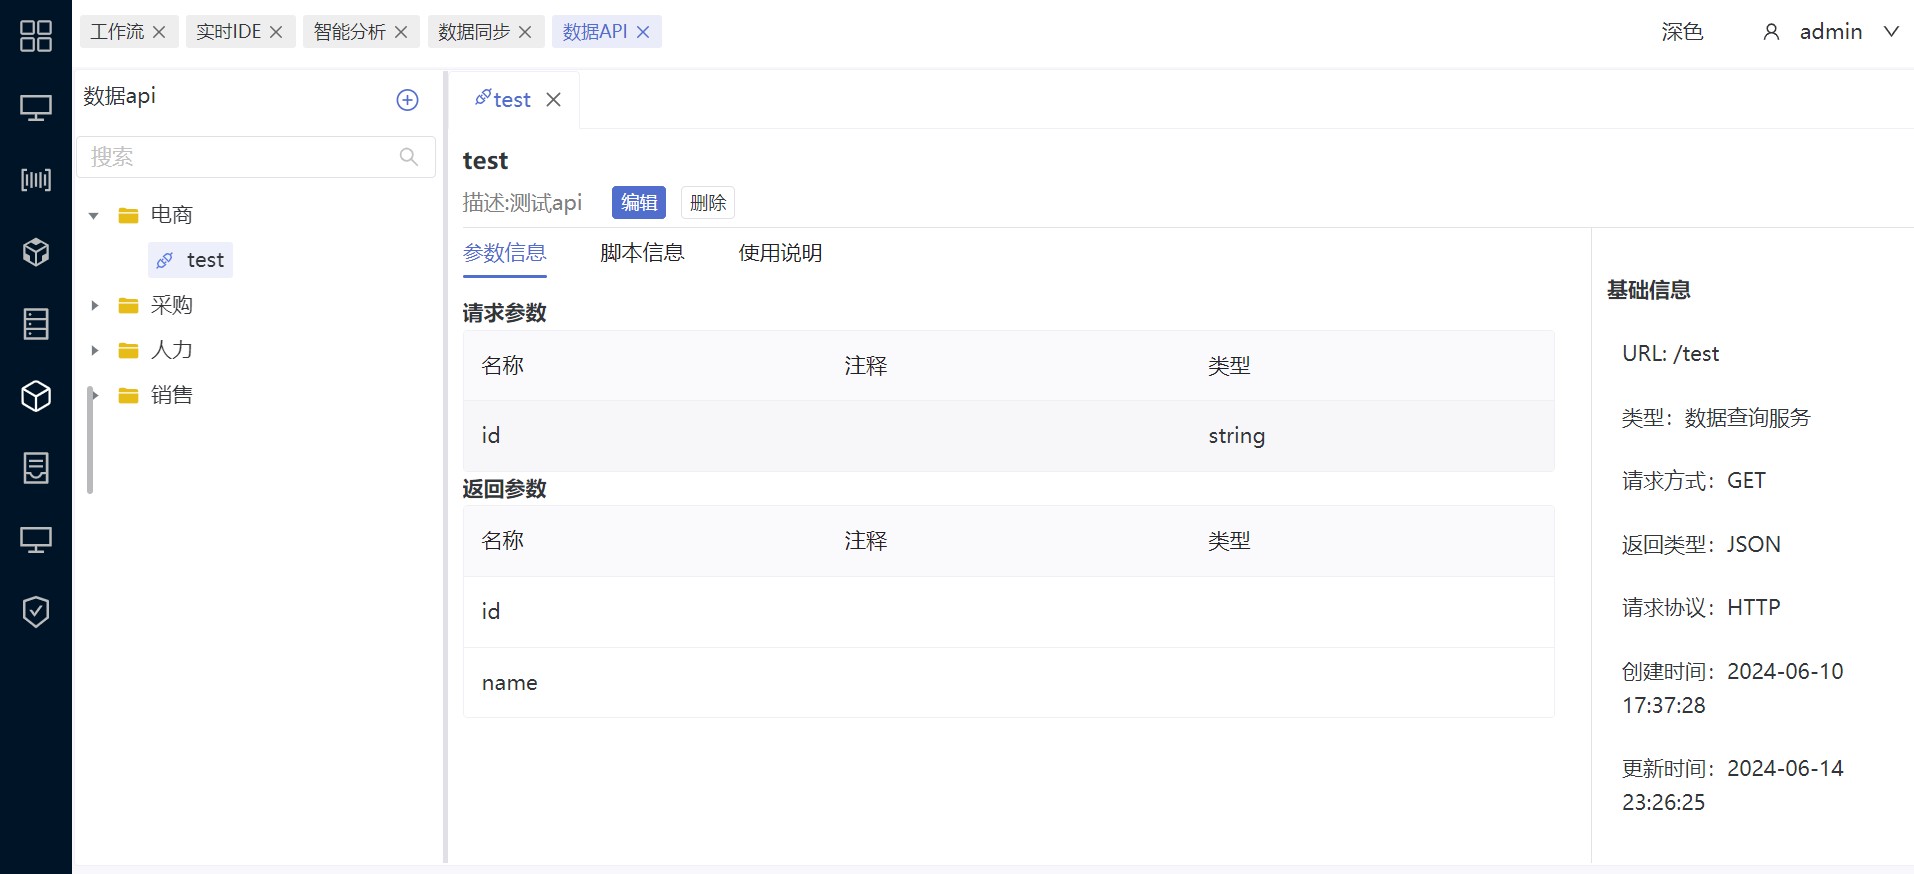Click the search magnifier icon
1914x874 pixels.
[408, 157]
